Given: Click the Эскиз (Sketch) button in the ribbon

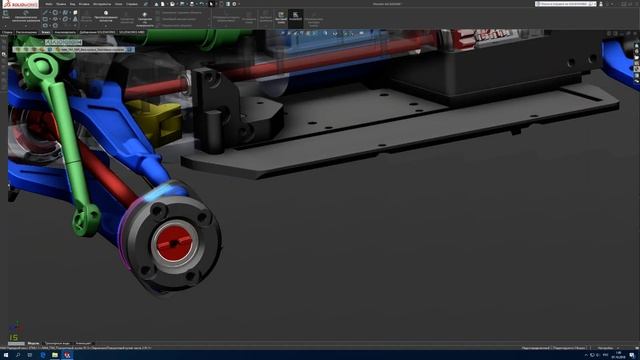Looking at the screenshot, I should pos(6,15).
